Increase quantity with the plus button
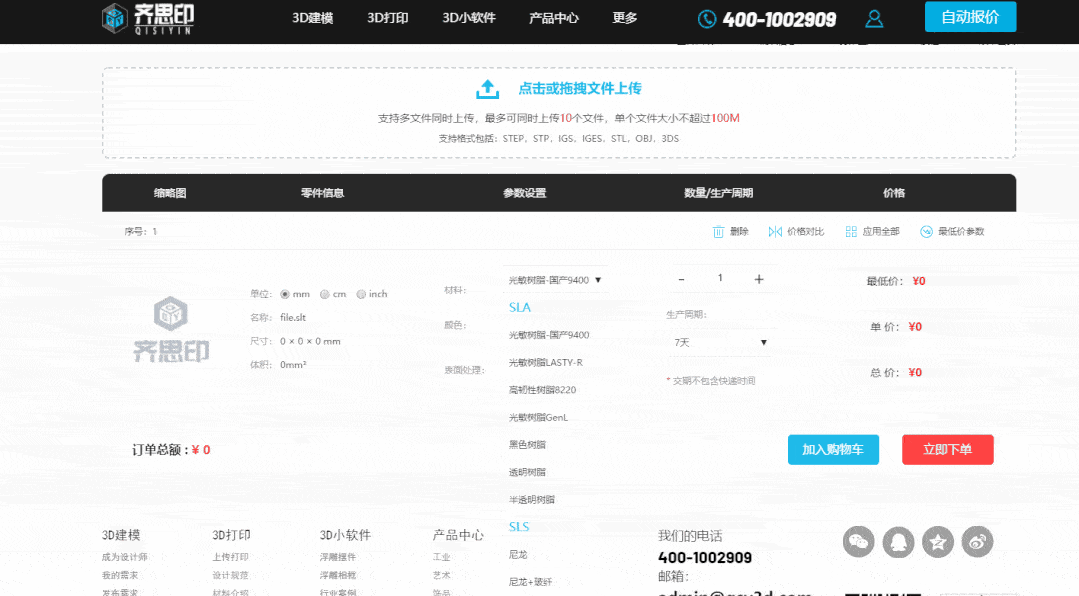 (759, 279)
